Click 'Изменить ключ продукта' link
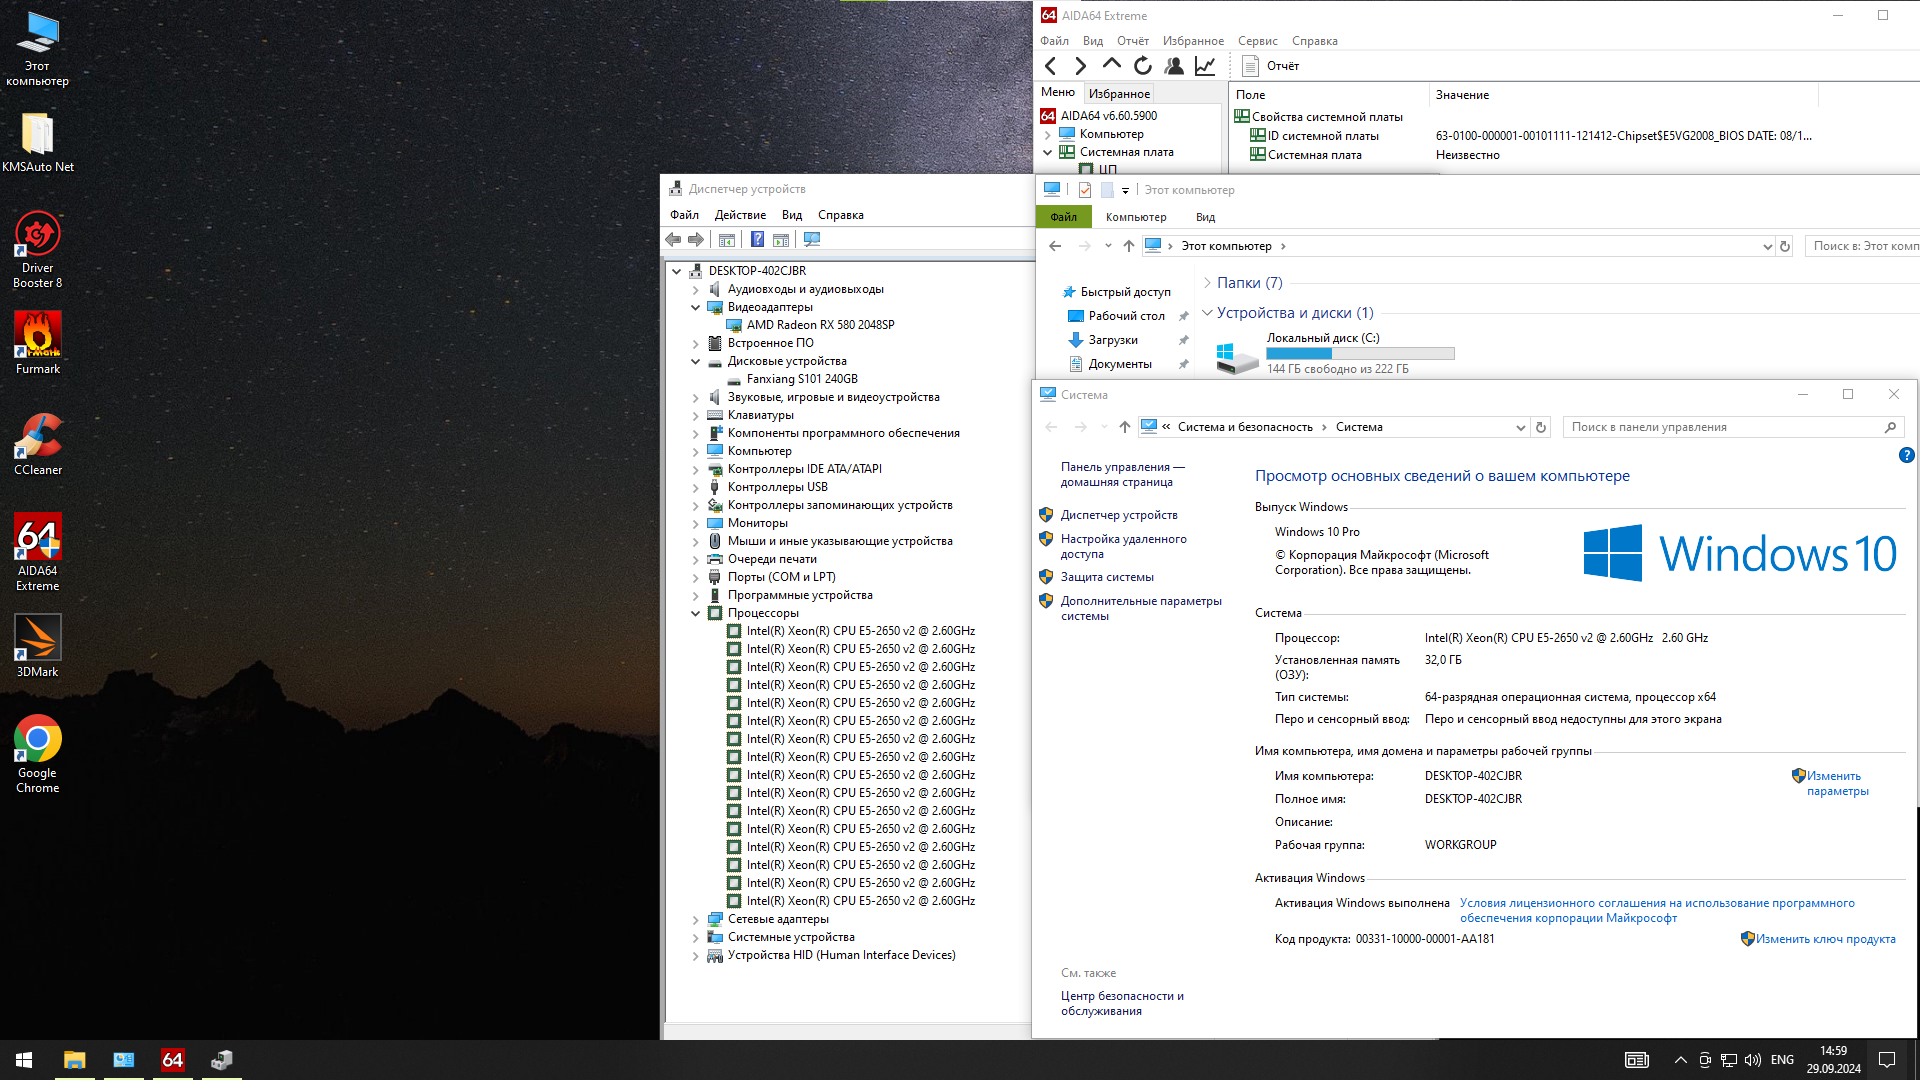 [x=1825, y=939]
